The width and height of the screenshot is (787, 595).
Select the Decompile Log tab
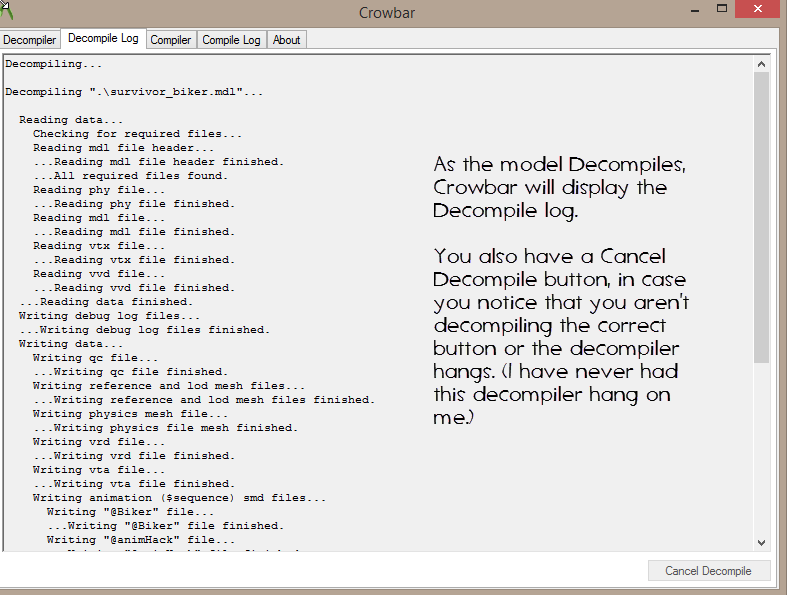[103, 38]
